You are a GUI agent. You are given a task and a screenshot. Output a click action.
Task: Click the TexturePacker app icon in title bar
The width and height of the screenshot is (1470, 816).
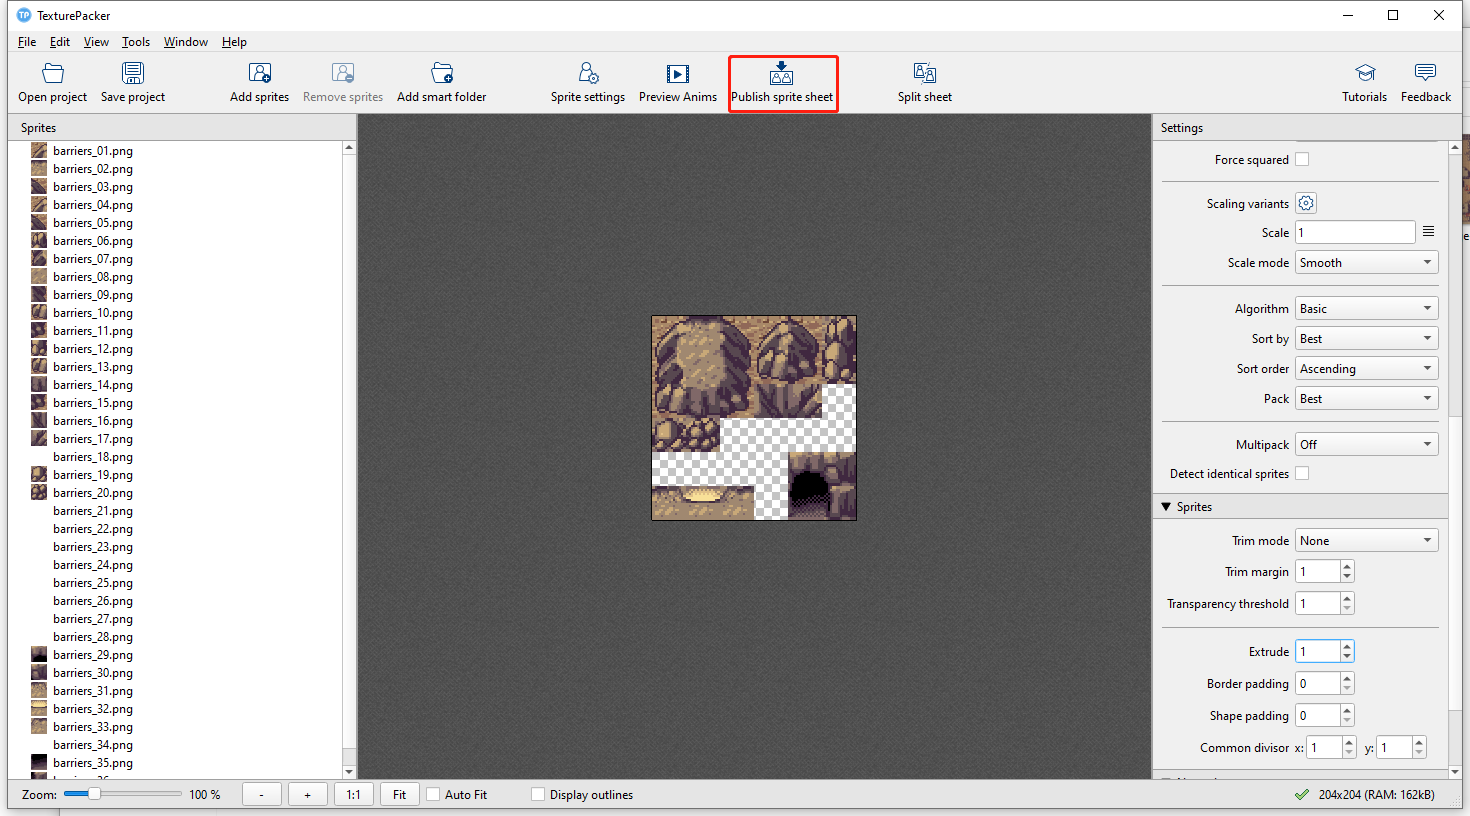click(24, 15)
